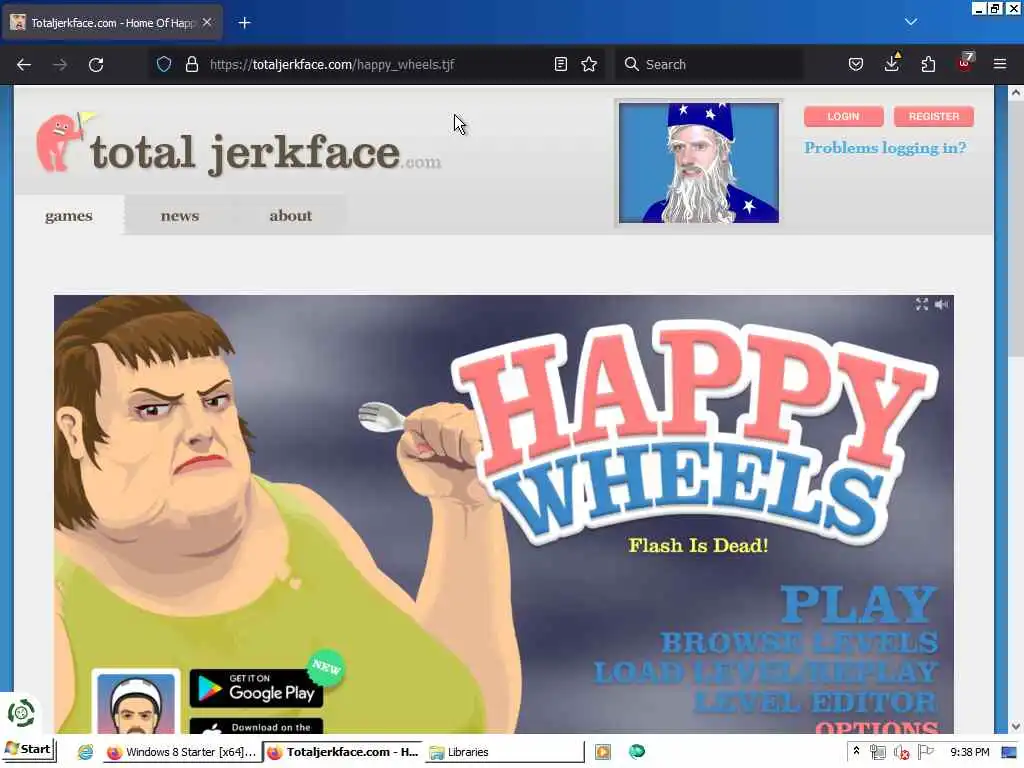Open the Firefox hamburger menu
Screen dimensions: 1024x768
point(1000,64)
